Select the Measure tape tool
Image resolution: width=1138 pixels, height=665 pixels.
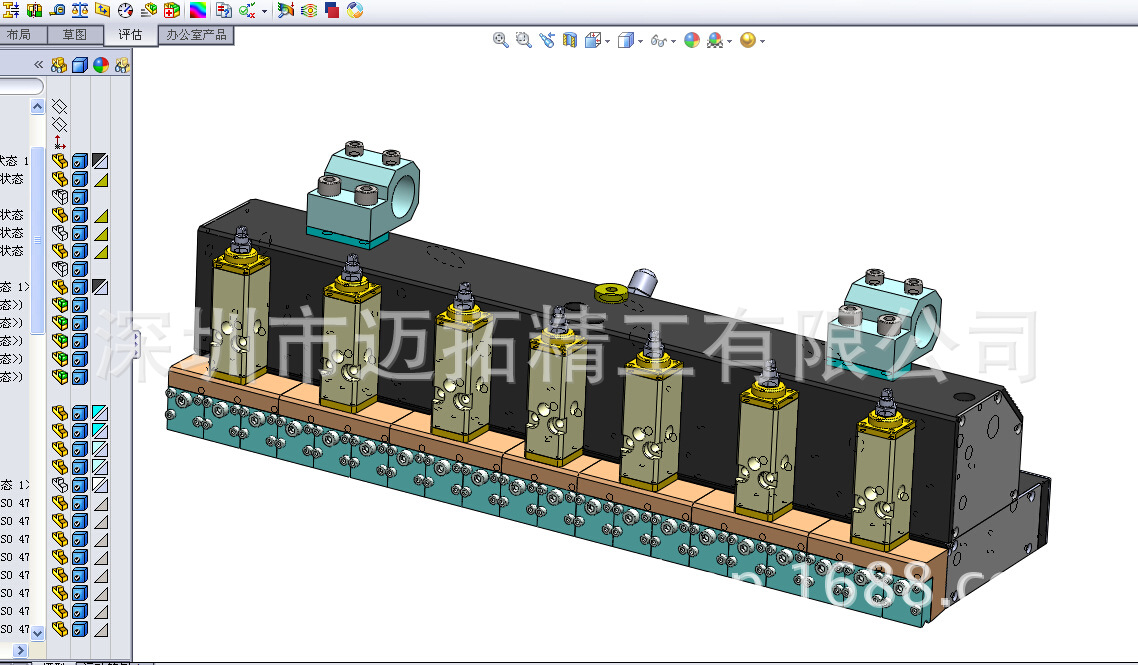pyautogui.click(x=57, y=10)
